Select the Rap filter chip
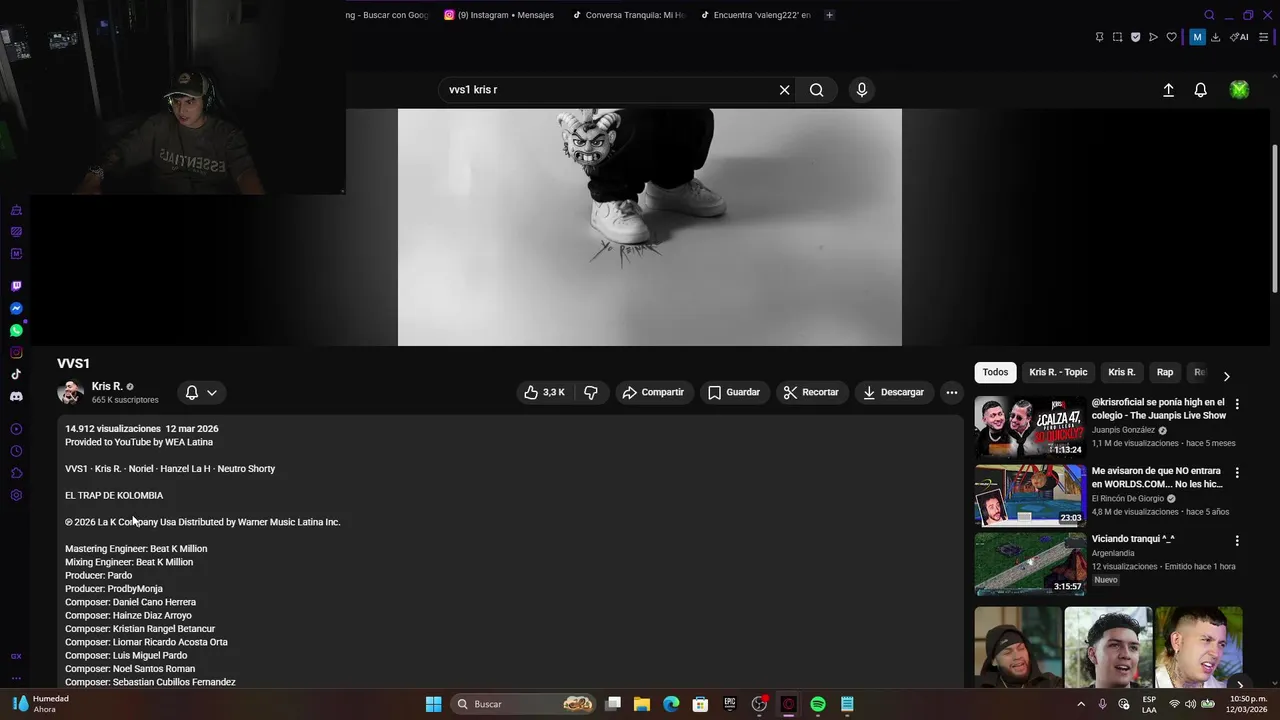 click(x=1165, y=372)
